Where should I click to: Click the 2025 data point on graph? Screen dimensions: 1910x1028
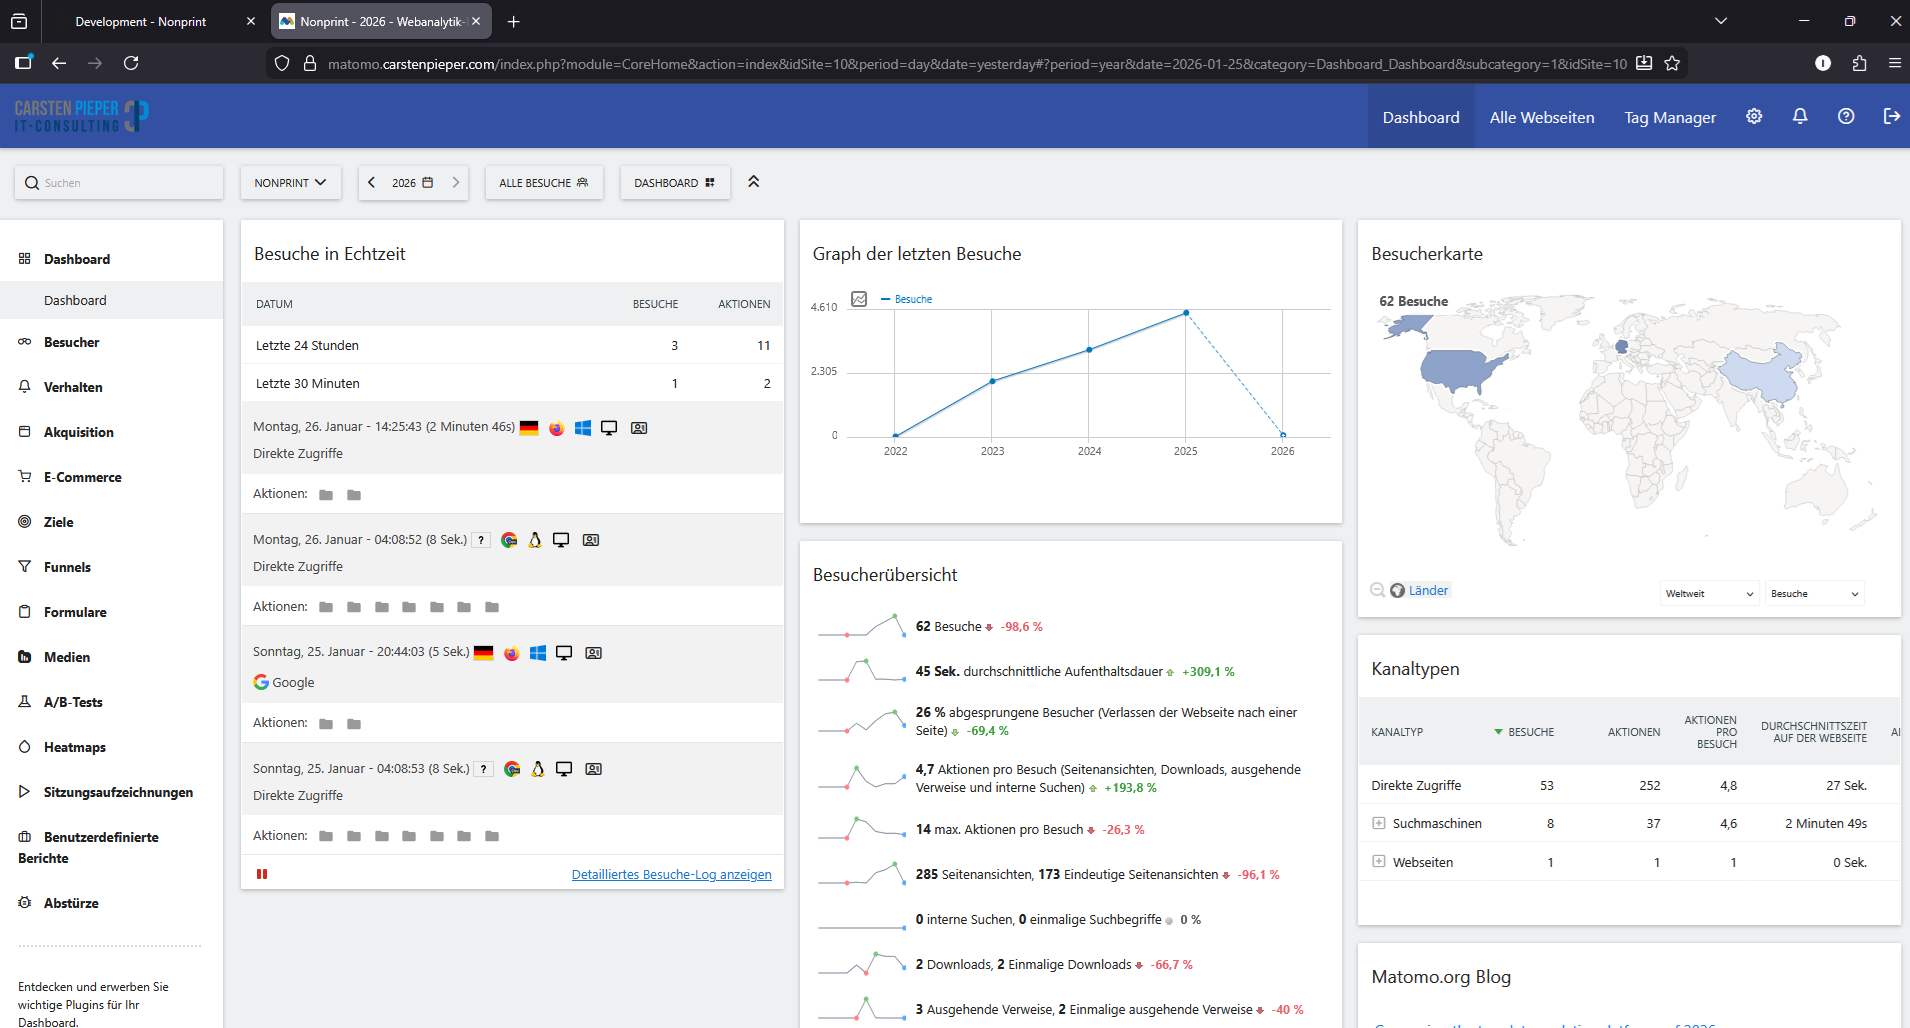(1186, 313)
